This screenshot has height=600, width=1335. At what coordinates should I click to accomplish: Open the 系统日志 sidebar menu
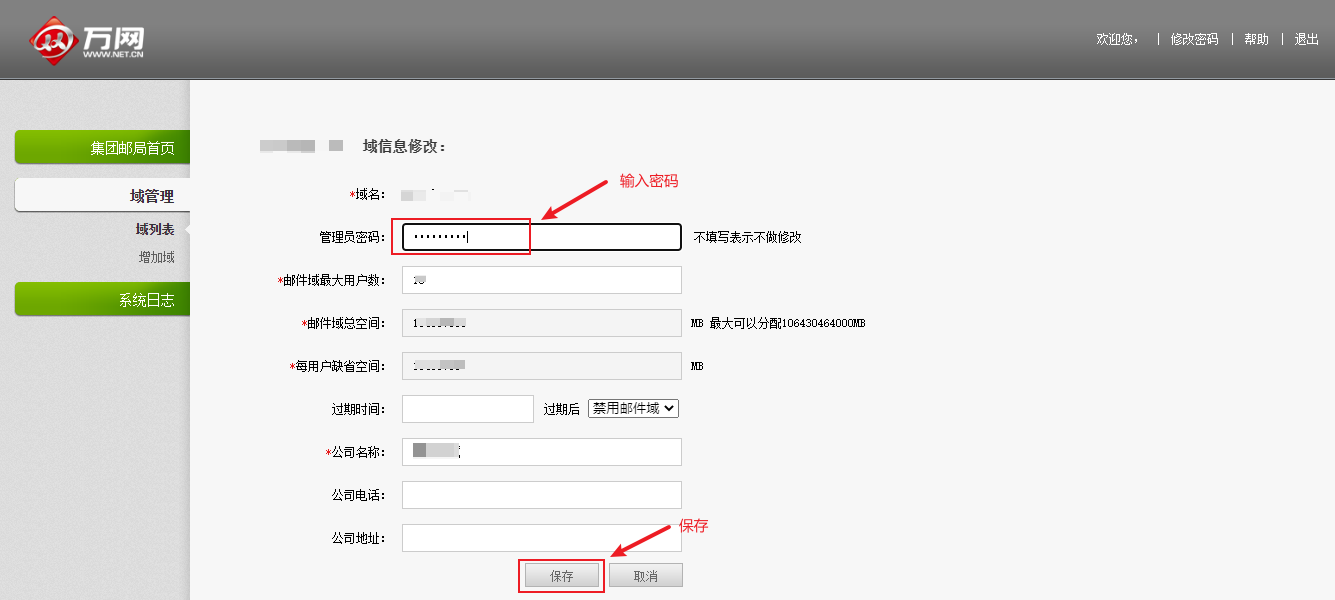tap(103, 300)
